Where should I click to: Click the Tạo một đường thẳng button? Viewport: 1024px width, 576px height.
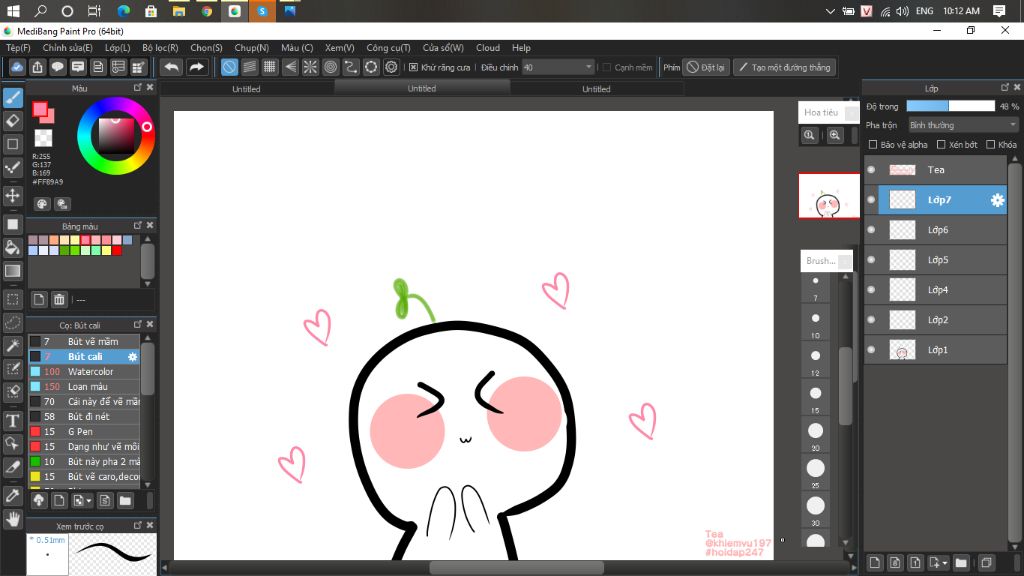point(784,67)
